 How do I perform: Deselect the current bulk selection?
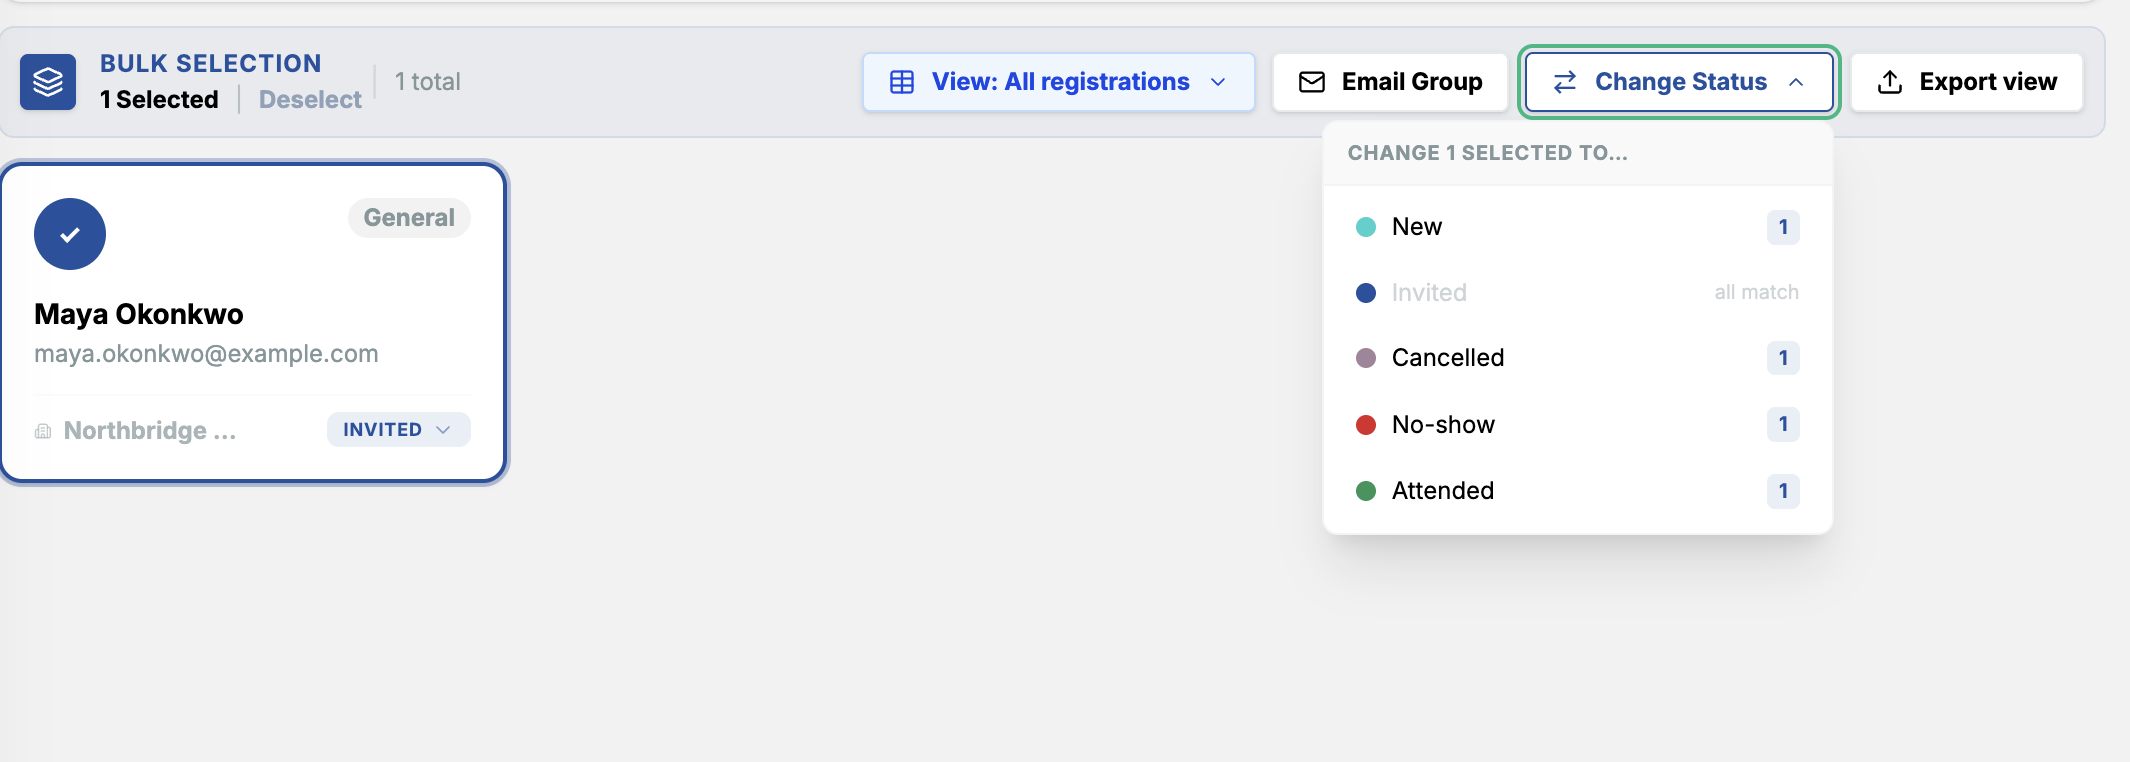310,99
